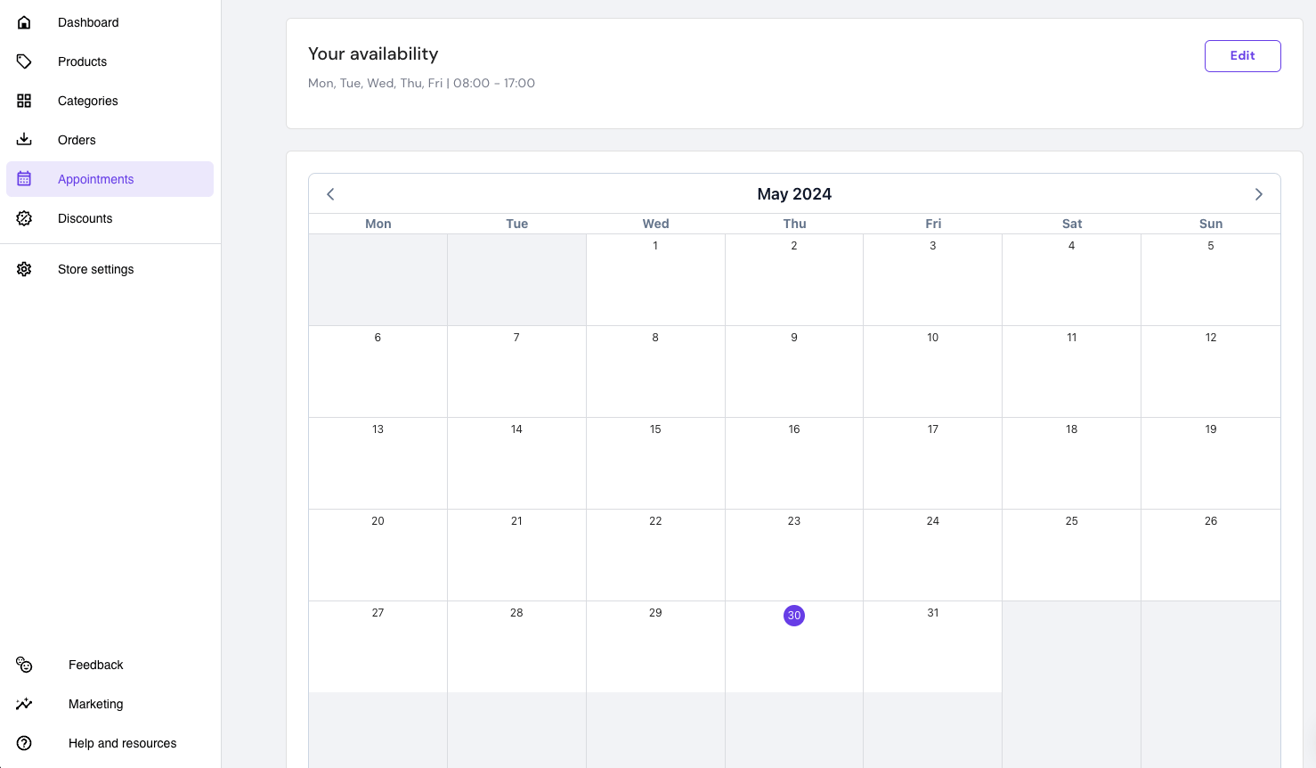Click the Discounts icon in the sidebar

24,218
